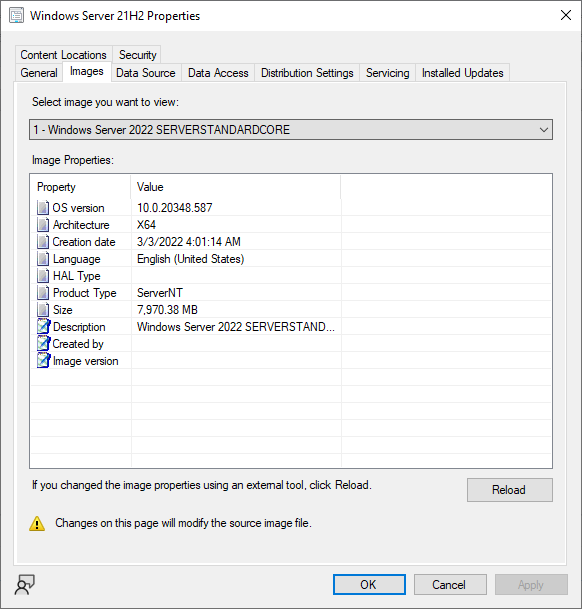This screenshot has width=582, height=609.
Task: Click the Architecture property label
Action: coord(81,225)
